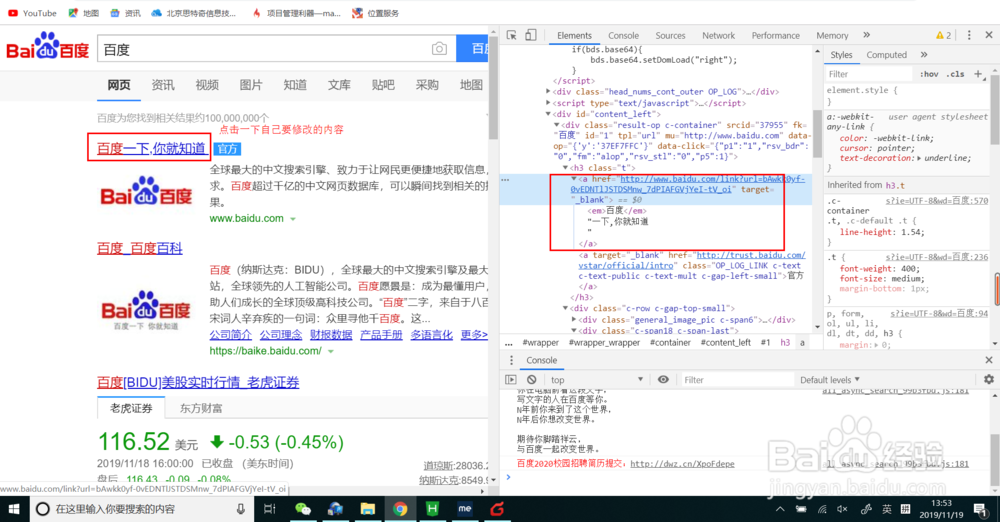Viewport: 1000px width, 522px height.
Task: Open File Explorer from the taskbar
Action: click(367, 509)
